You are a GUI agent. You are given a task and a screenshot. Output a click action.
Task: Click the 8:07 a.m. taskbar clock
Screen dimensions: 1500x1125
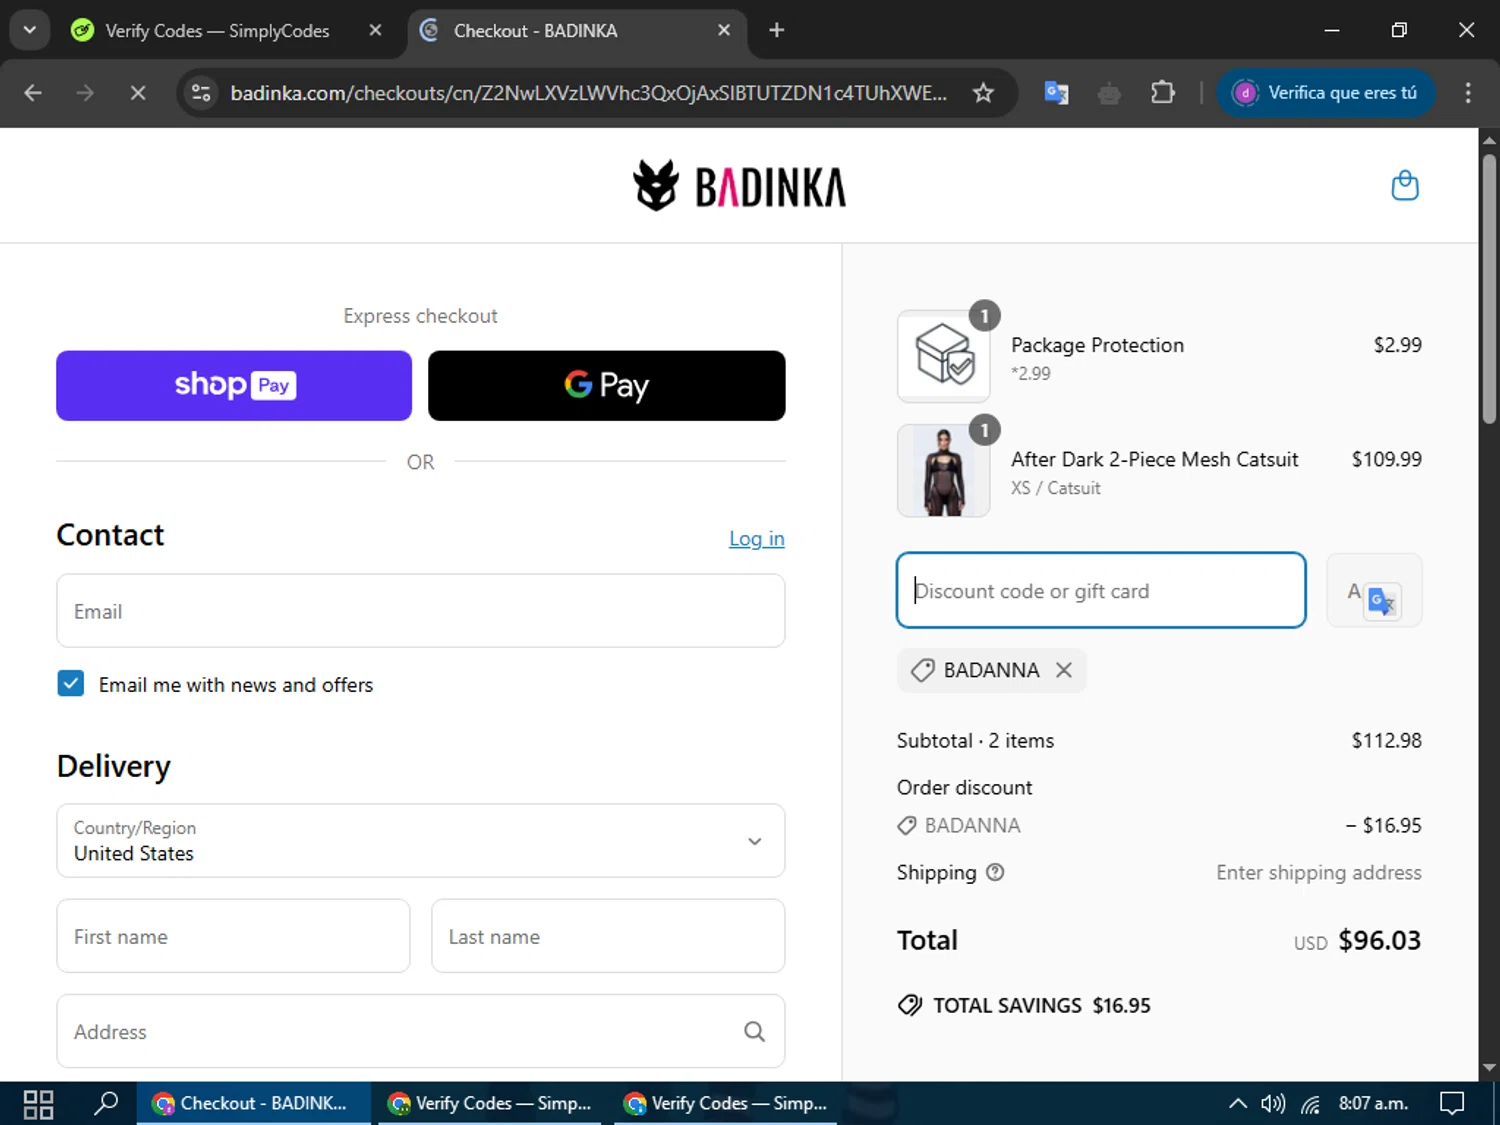click(x=1373, y=1104)
